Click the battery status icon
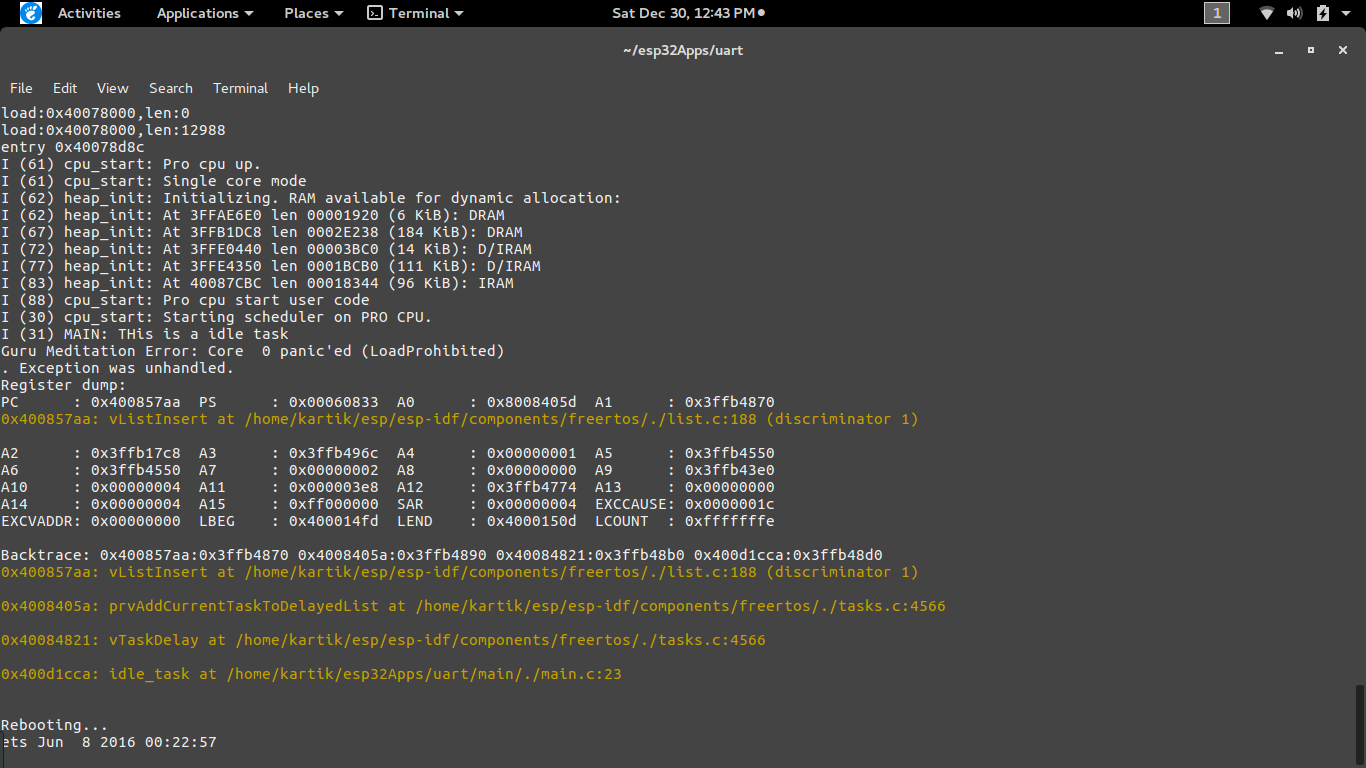The image size is (1366, 768). tap(1323, 13)
